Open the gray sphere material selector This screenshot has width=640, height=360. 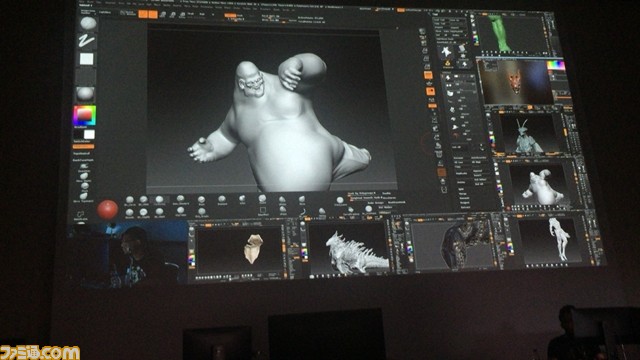tap(85, 94)
